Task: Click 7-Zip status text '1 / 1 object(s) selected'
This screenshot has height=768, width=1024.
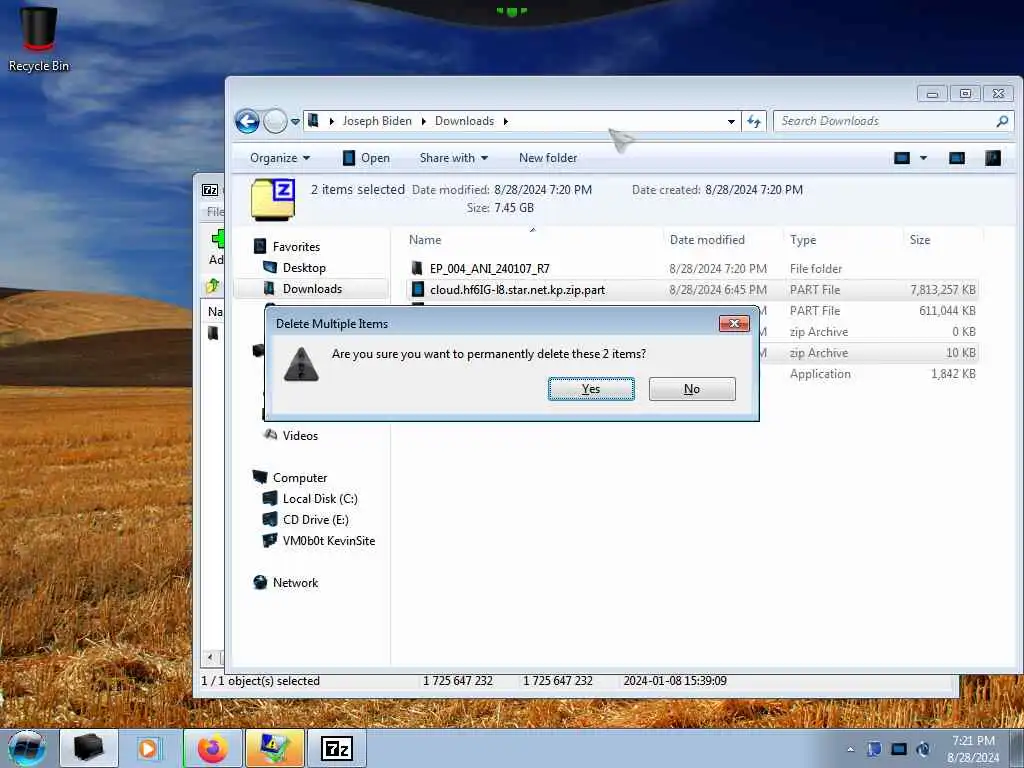Action: [261, 680]
